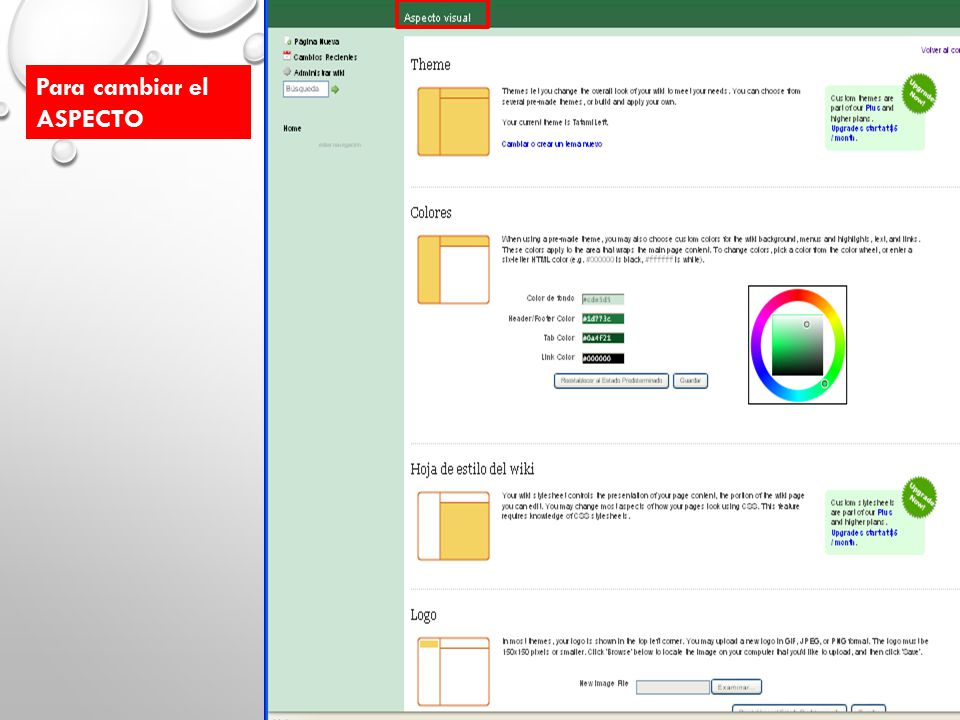The height and width of the screenshot is (720, 960).
Task: Click the Link Color value field
Action: click(602, 358)
